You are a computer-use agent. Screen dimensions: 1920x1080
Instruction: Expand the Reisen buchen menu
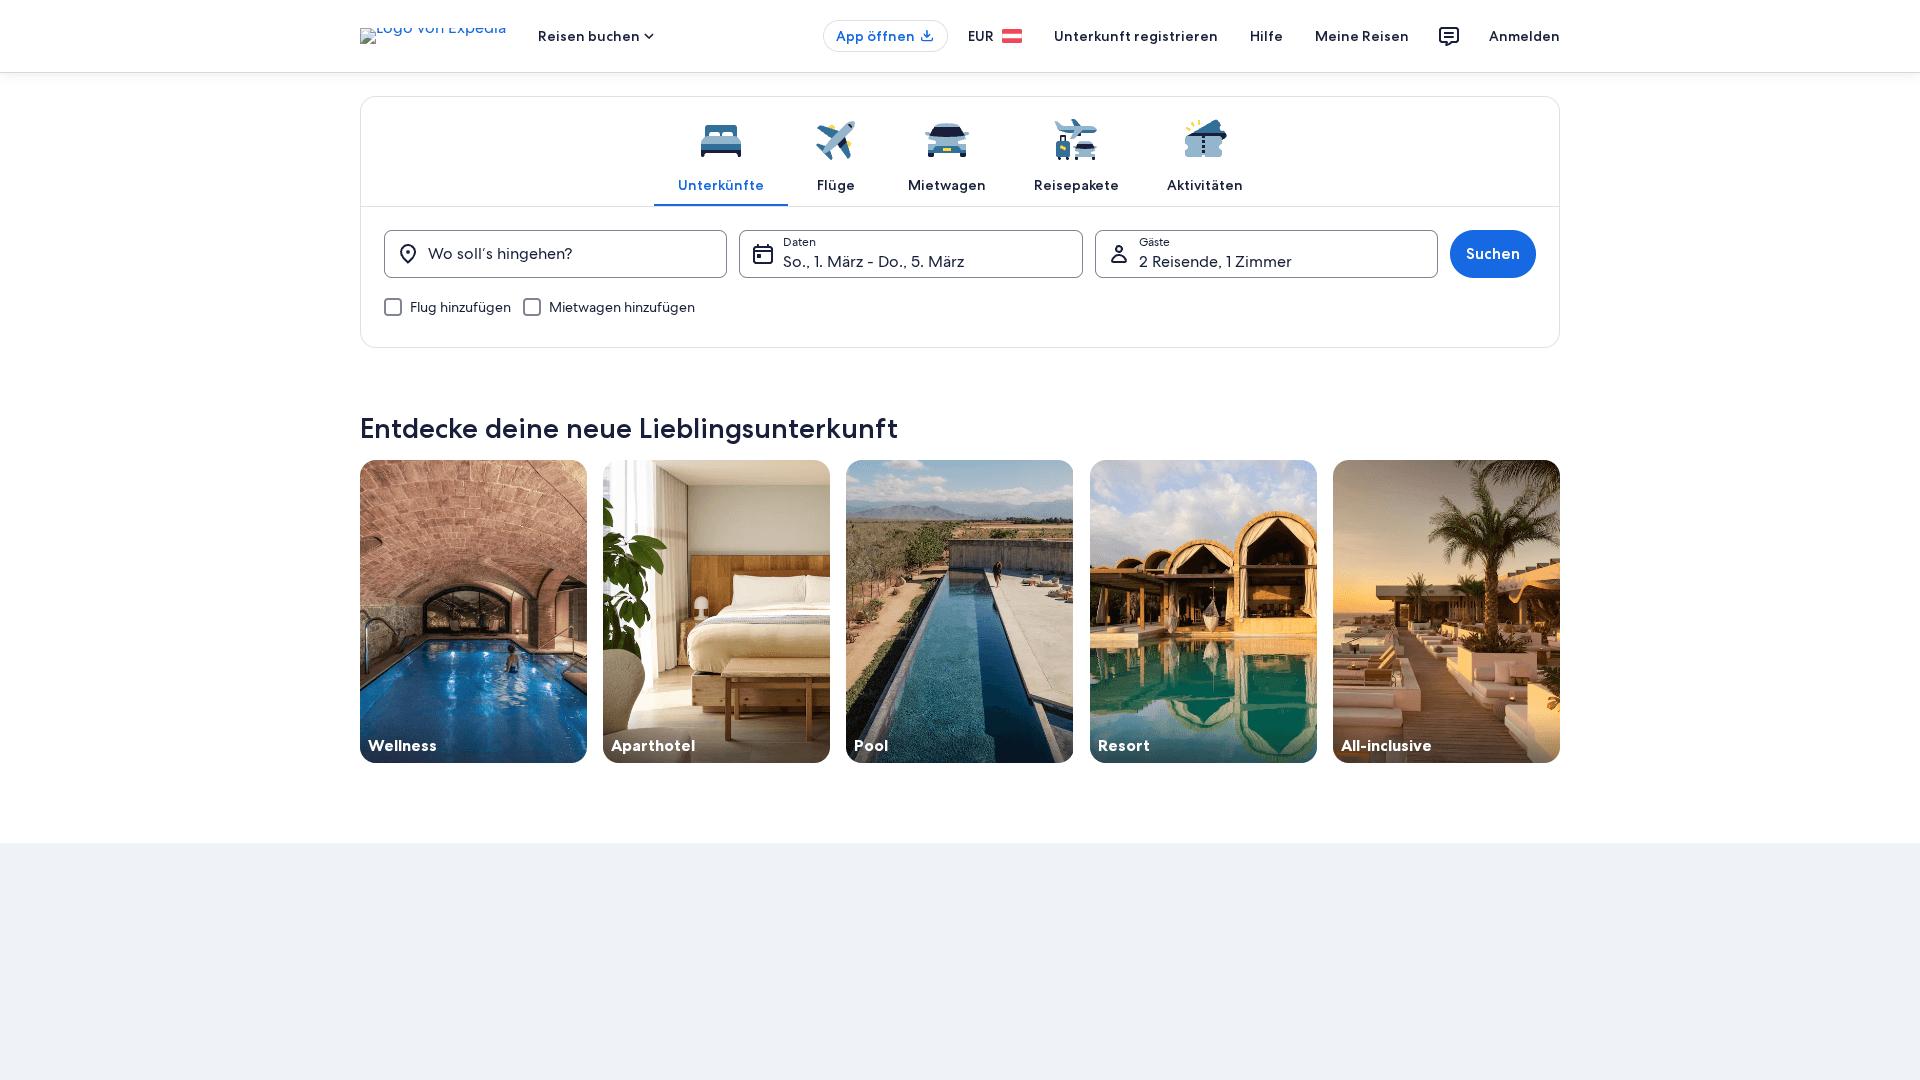coord(594,36)
